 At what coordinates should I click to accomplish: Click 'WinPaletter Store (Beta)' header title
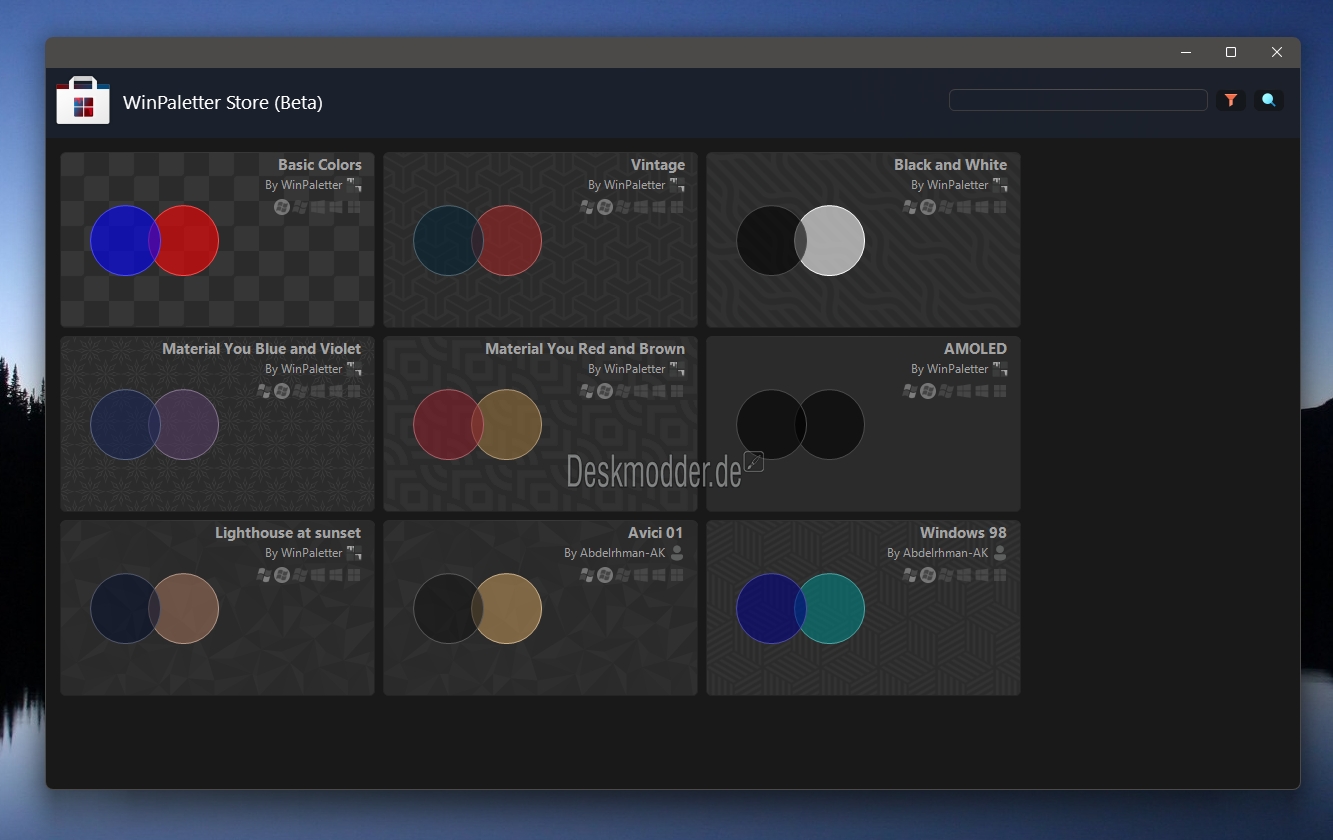click(223, 102)
